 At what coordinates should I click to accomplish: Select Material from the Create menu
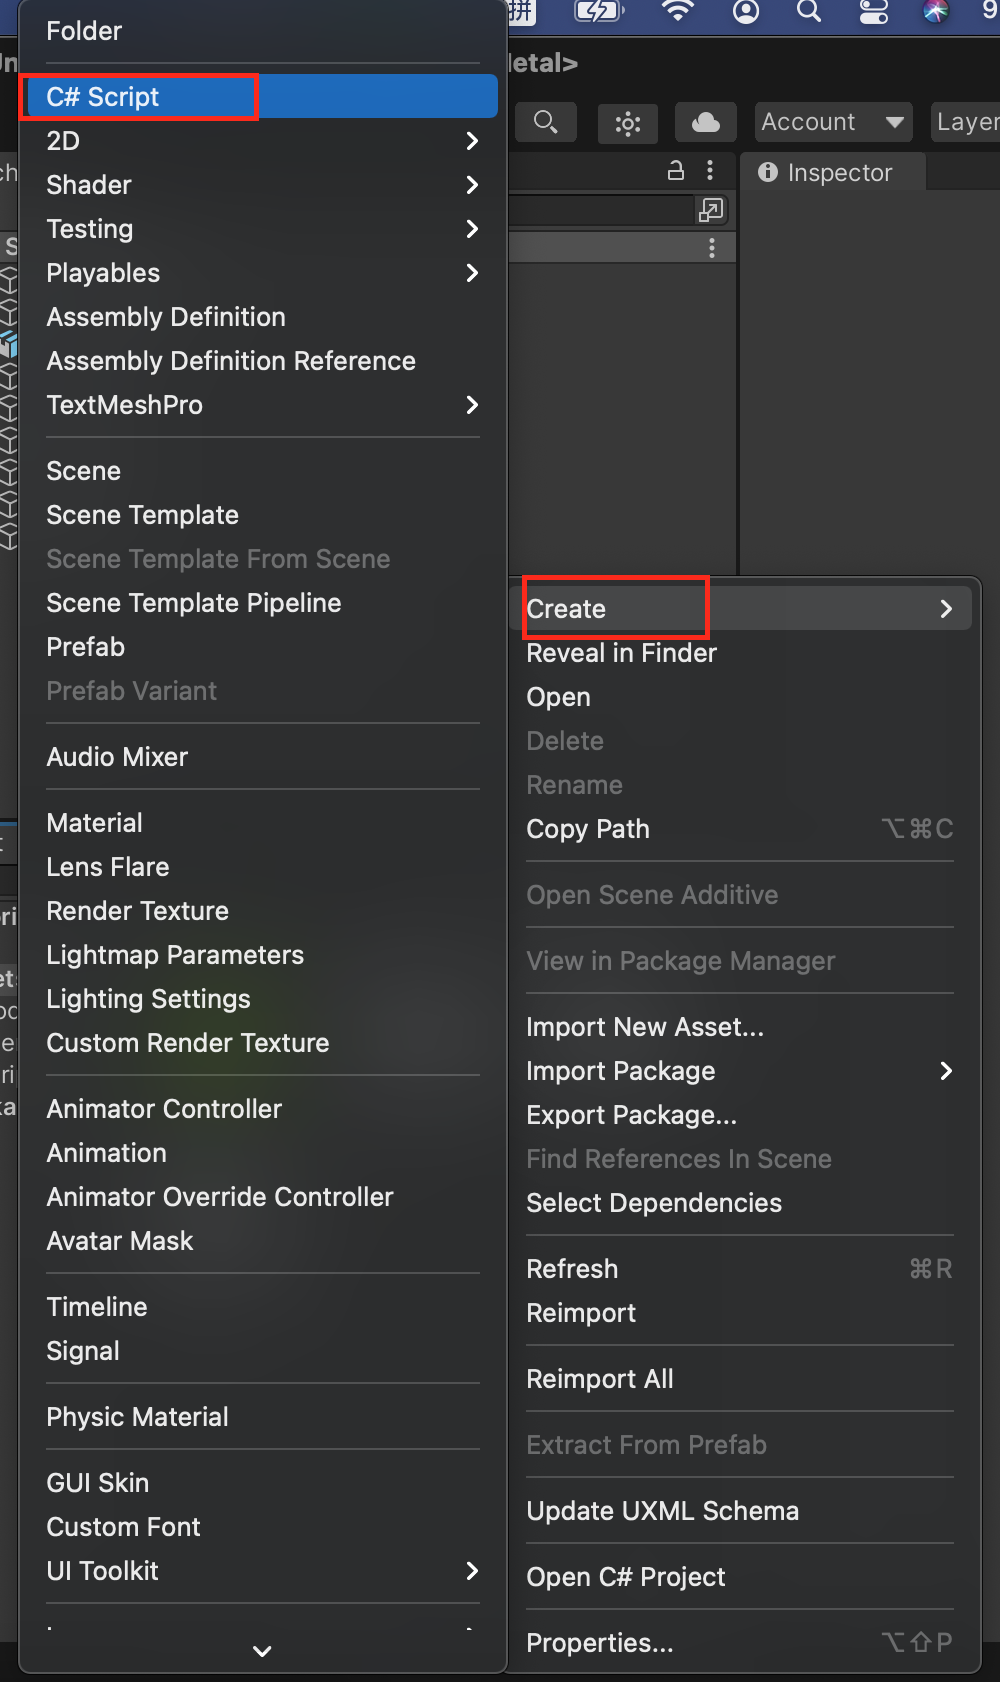[95, 823]
